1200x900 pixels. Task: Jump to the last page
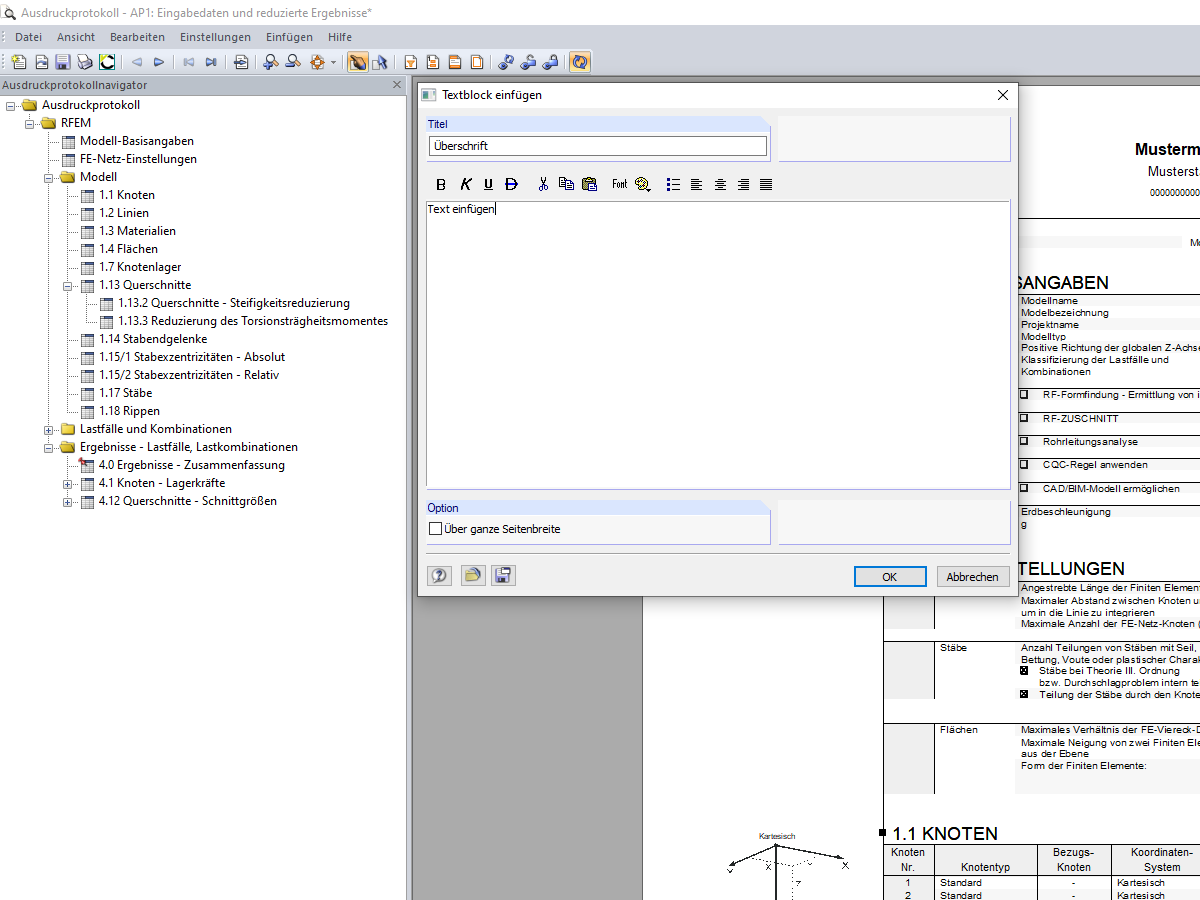pos(211,62)
